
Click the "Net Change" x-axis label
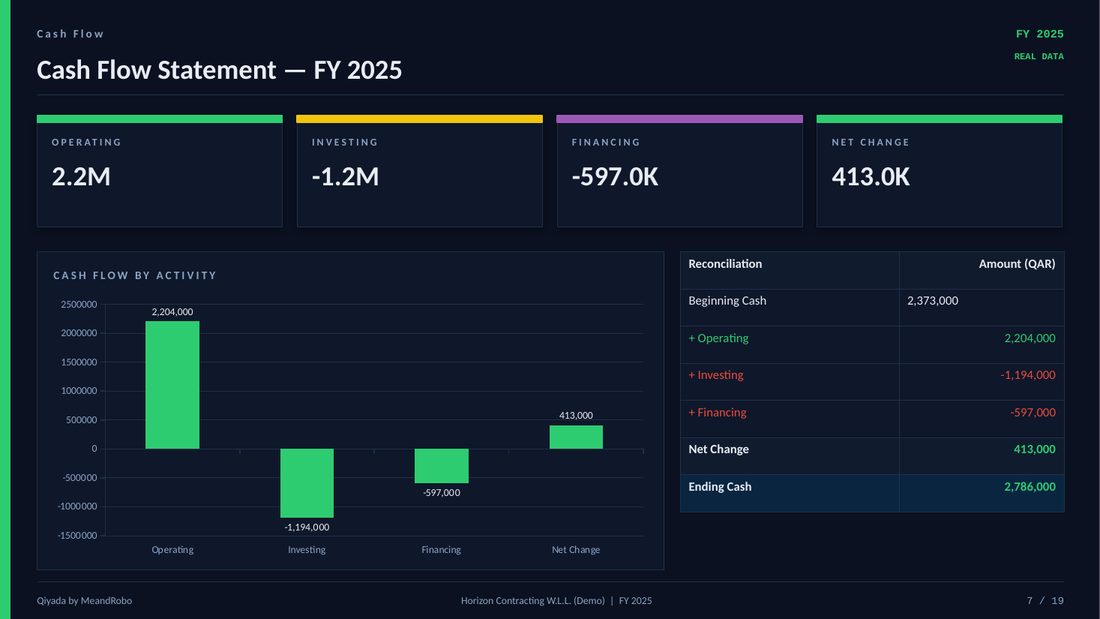click(576, 550)
